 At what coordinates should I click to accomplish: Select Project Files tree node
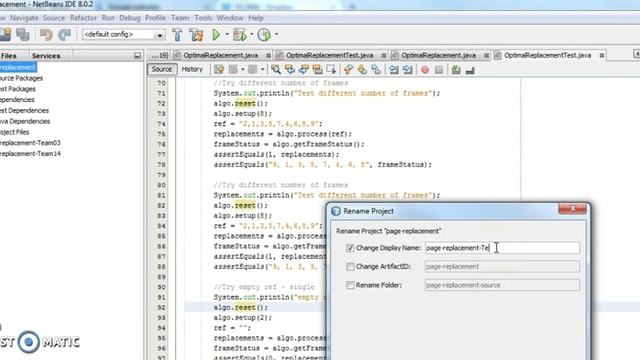(15, 132)
